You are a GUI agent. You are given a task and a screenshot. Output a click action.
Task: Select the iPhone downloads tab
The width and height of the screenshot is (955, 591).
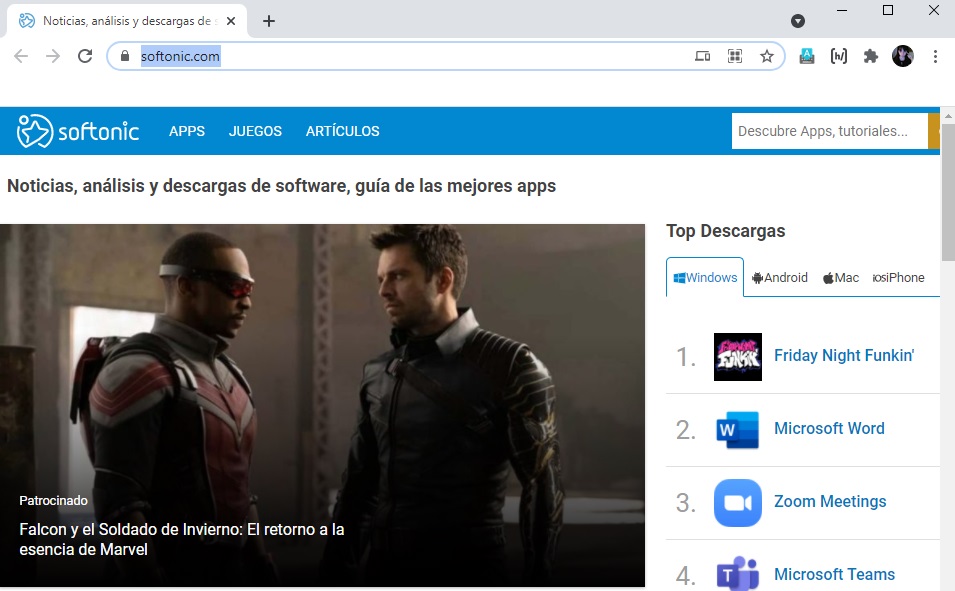coord(898,277)
